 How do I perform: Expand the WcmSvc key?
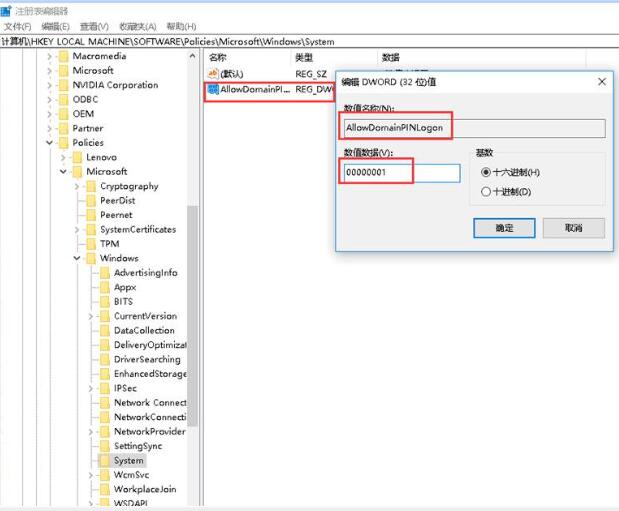(91, 475)
